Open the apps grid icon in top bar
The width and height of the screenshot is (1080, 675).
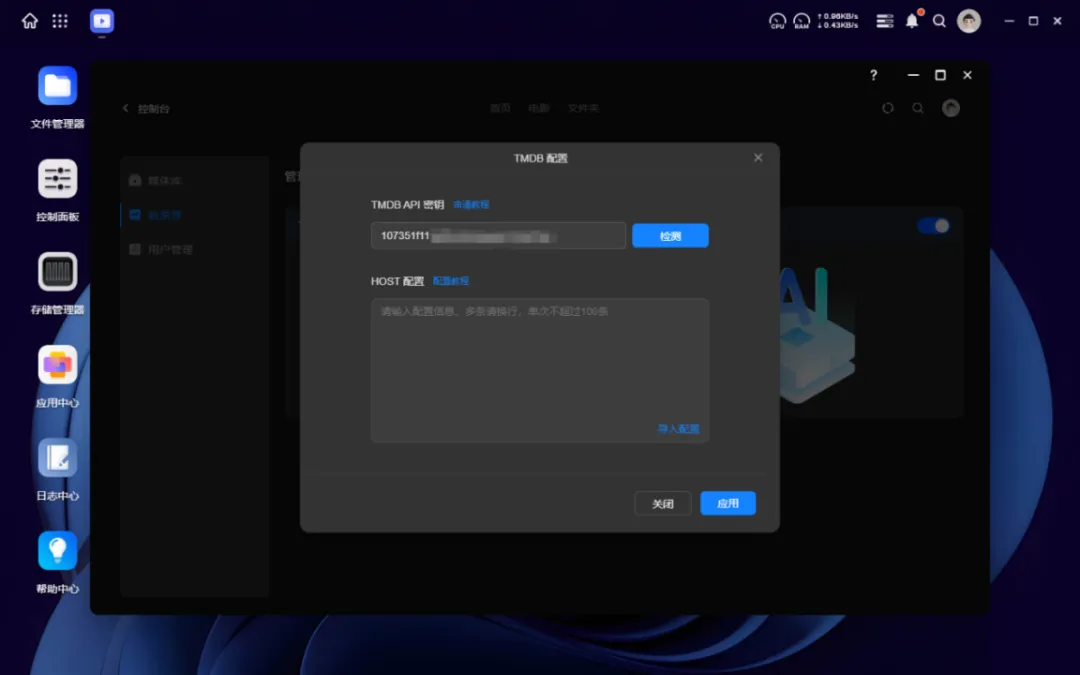tap(60, 21)
